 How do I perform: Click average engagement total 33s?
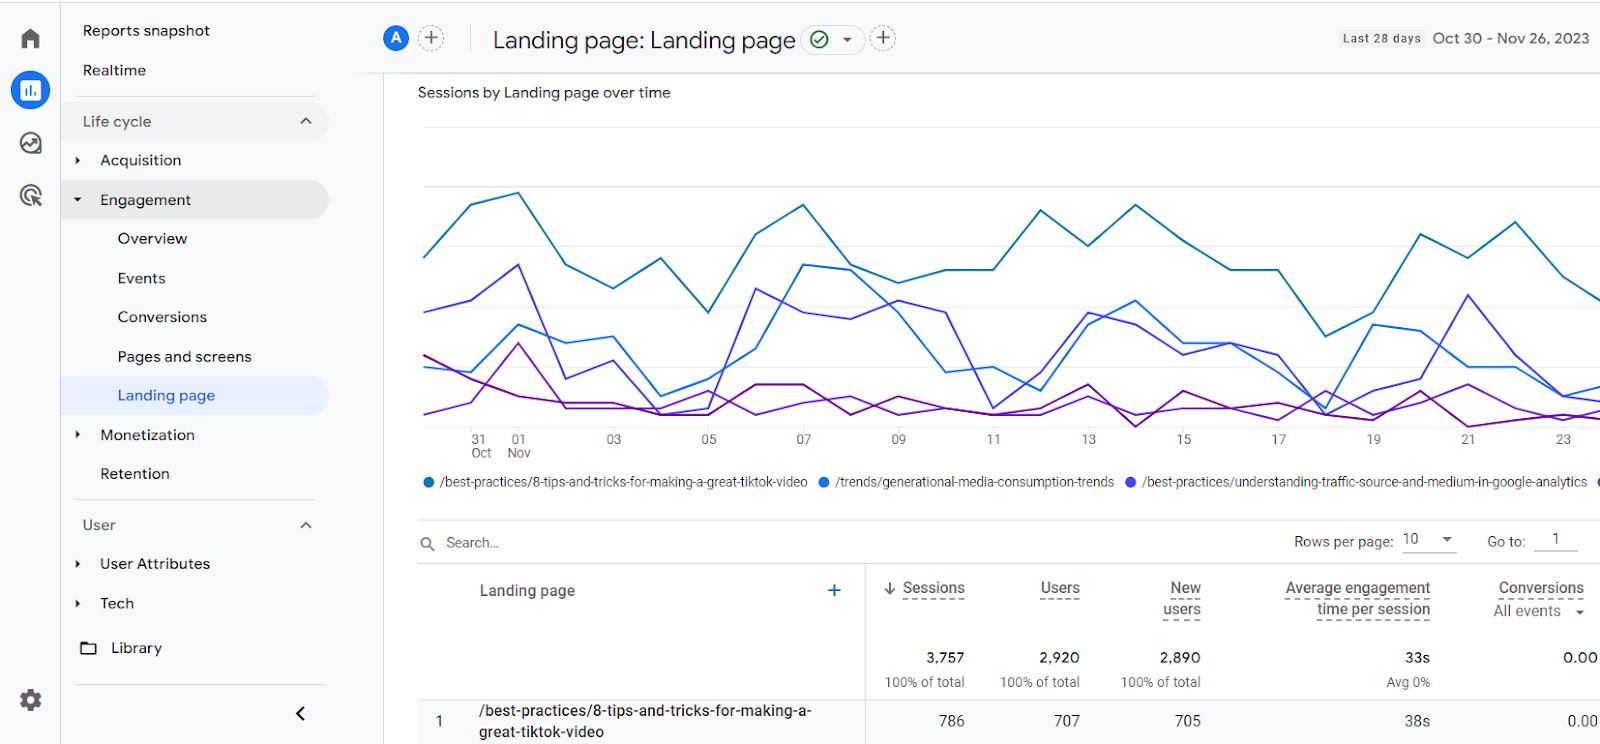pyautogui.click(x=1417, y=658)
